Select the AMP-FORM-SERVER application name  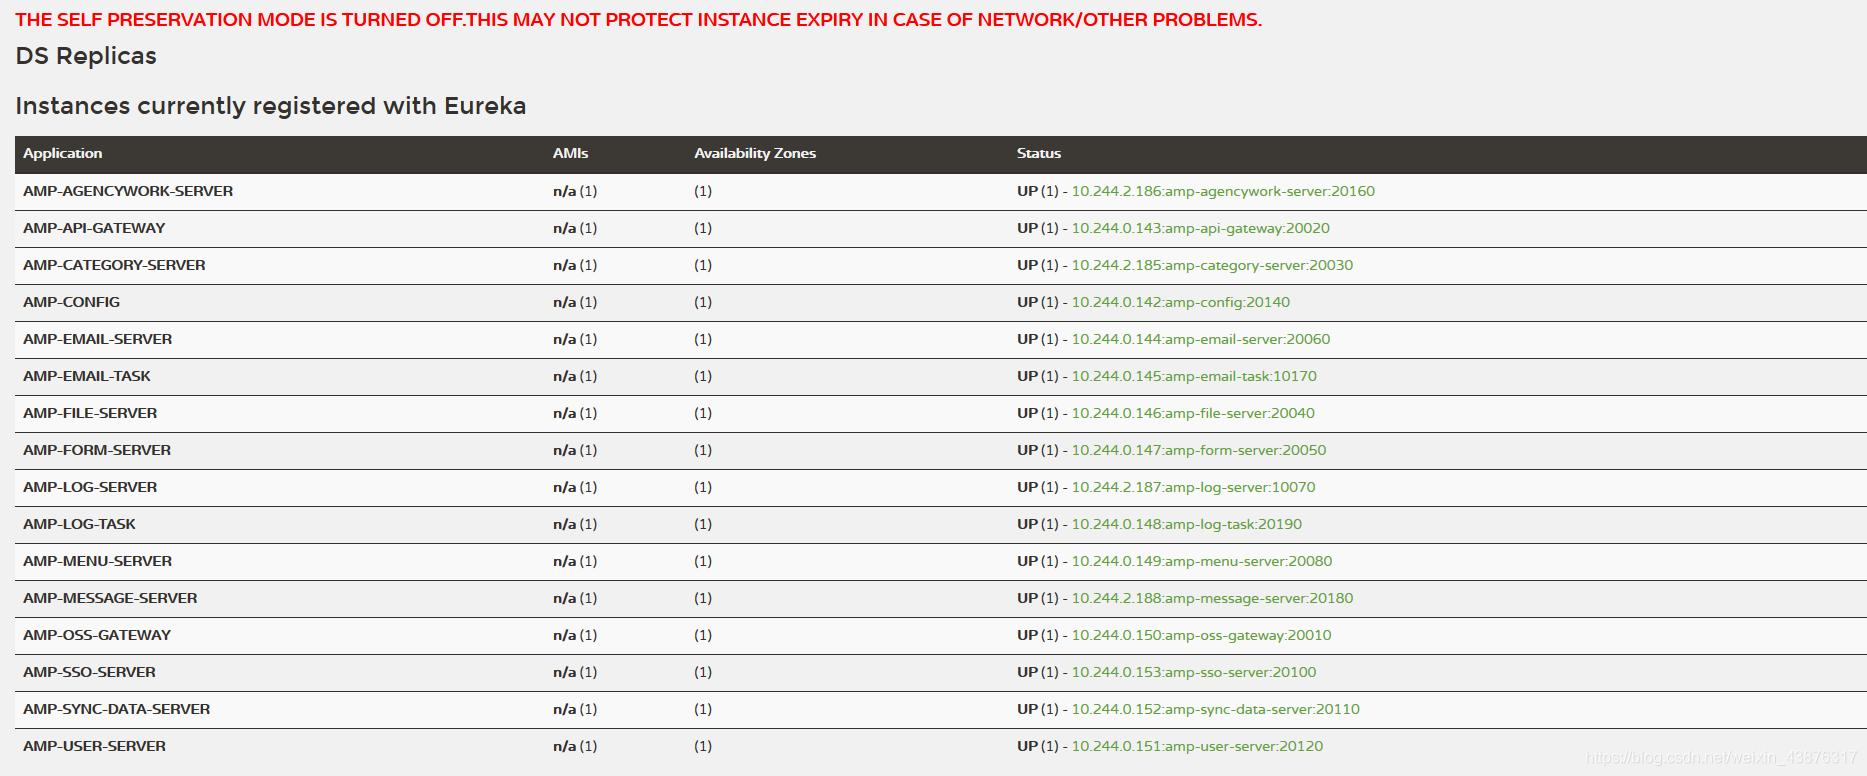[97, 450]
